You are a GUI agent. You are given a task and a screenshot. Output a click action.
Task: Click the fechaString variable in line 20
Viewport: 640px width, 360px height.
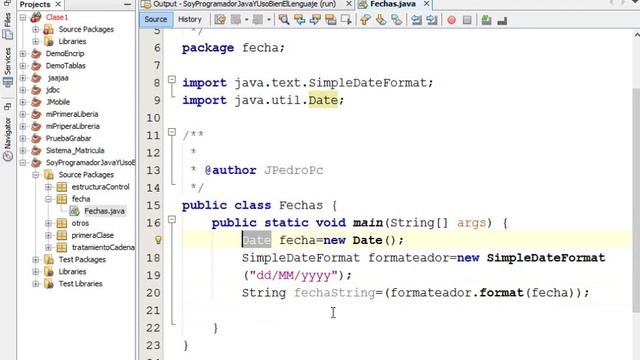(334, 293)
